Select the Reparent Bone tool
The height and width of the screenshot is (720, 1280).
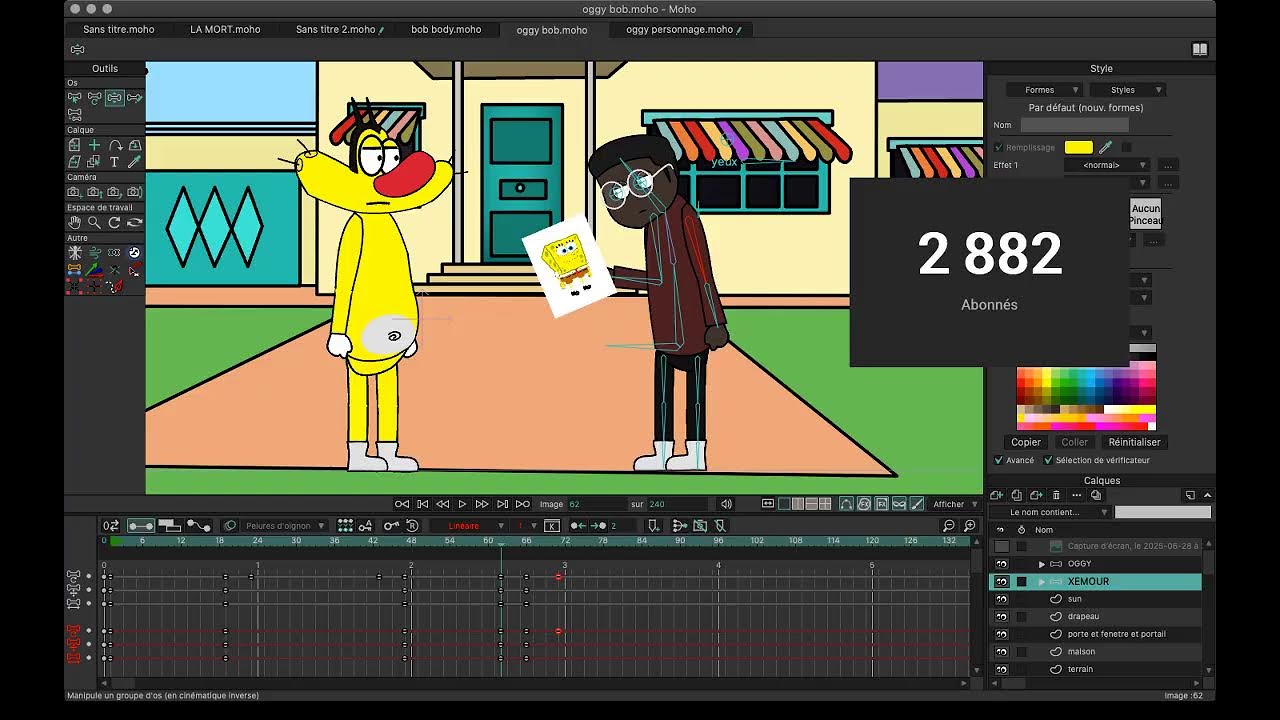tap(74, 114)
